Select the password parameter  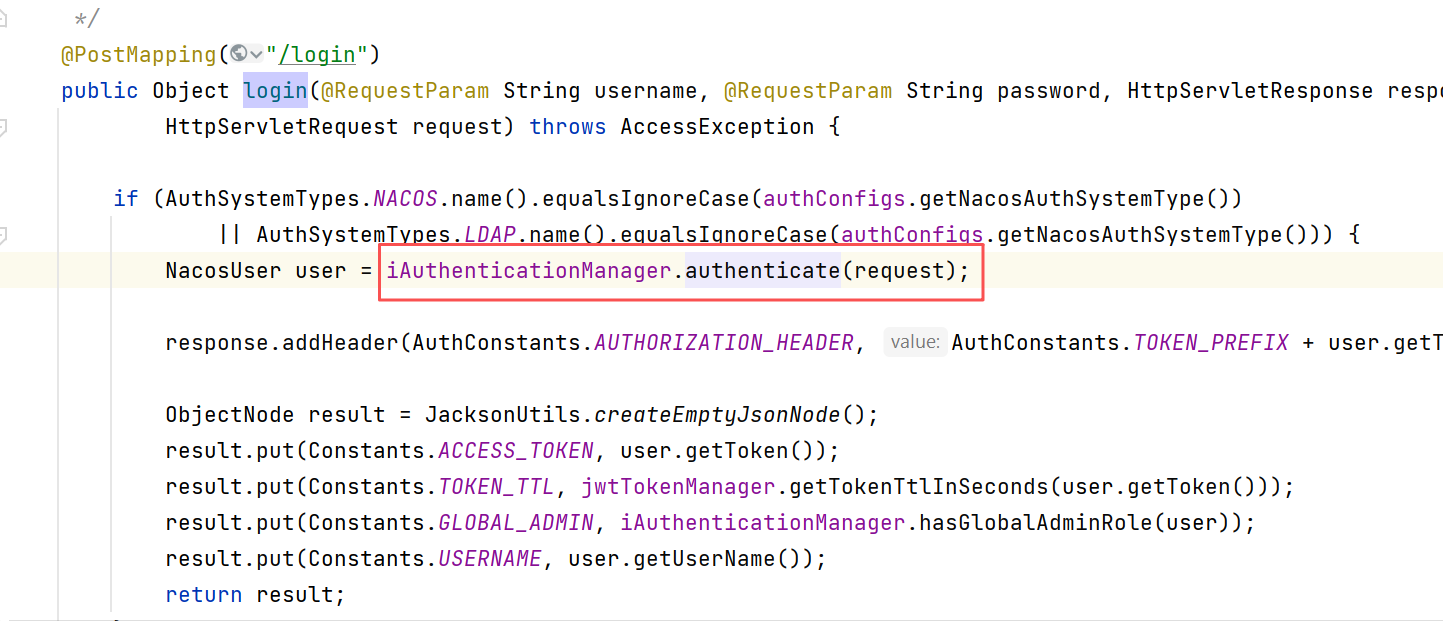tap(1049, 90)
